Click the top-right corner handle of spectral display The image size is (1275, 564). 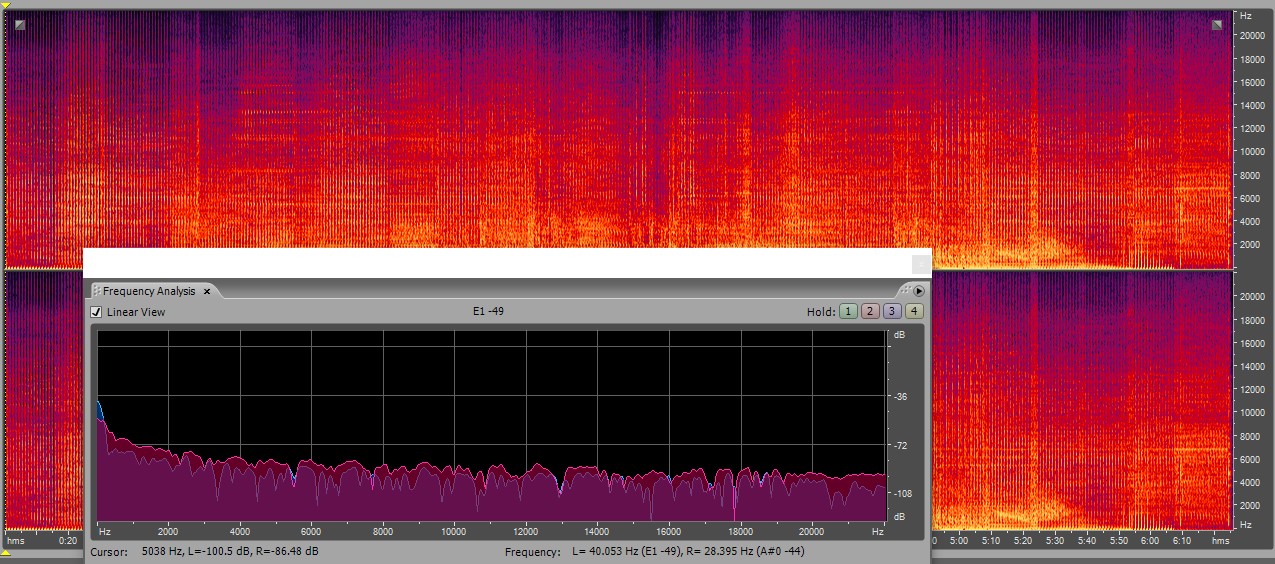click(1217, 25)
